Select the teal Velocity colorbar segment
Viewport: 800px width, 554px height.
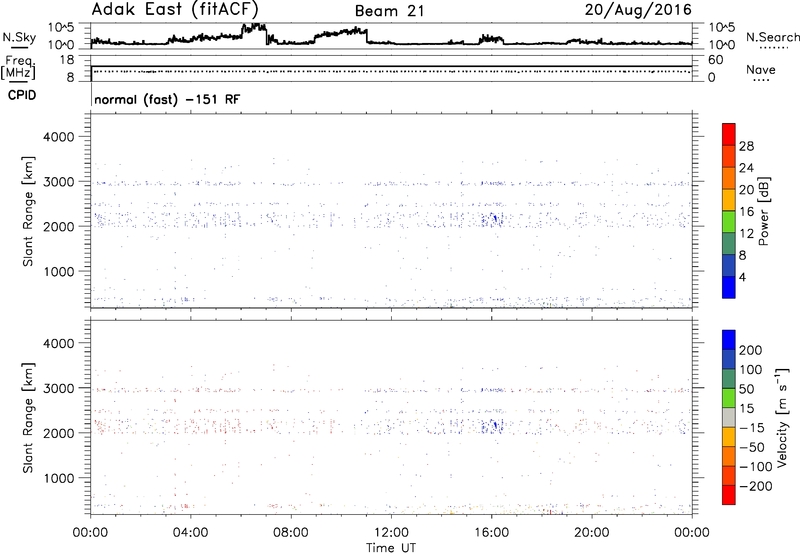(x=729, y=379)
